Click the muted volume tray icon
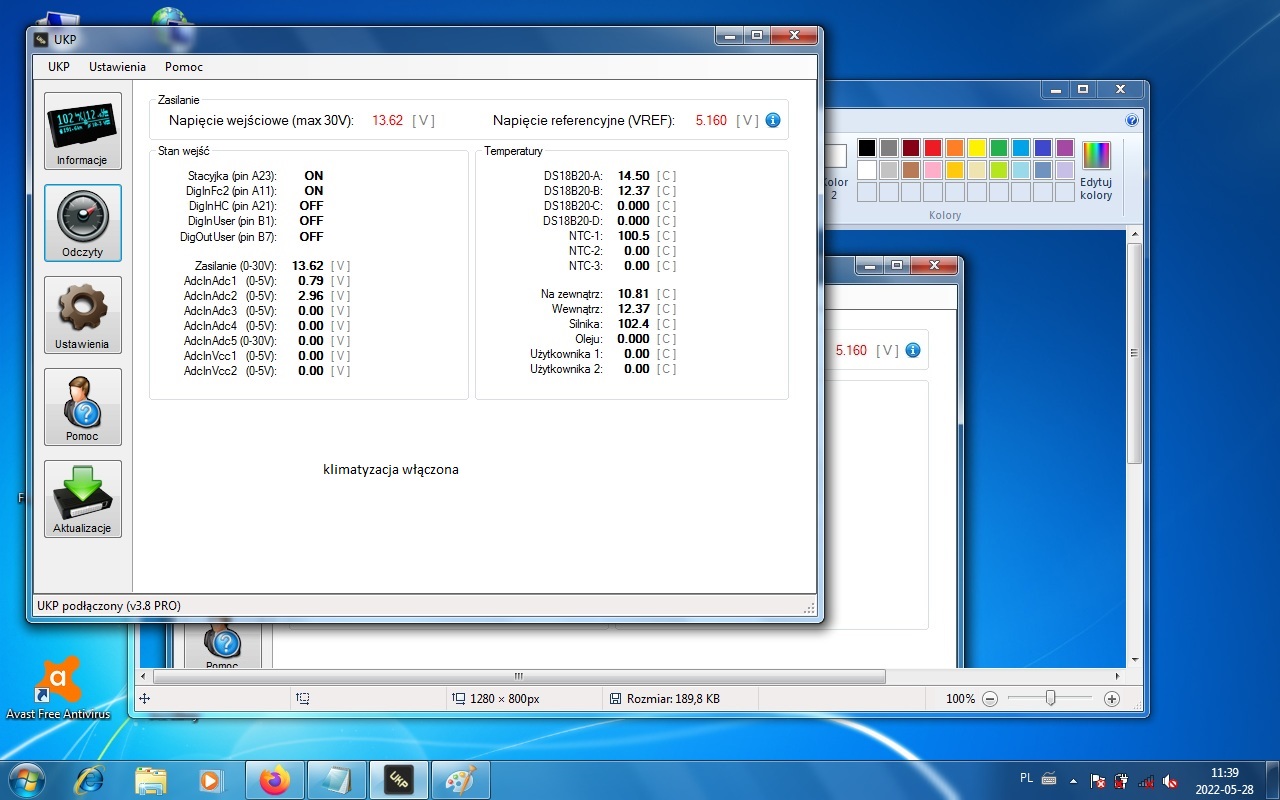The height and width of the screenshot is (800, 1280). tap(1170, 780)
